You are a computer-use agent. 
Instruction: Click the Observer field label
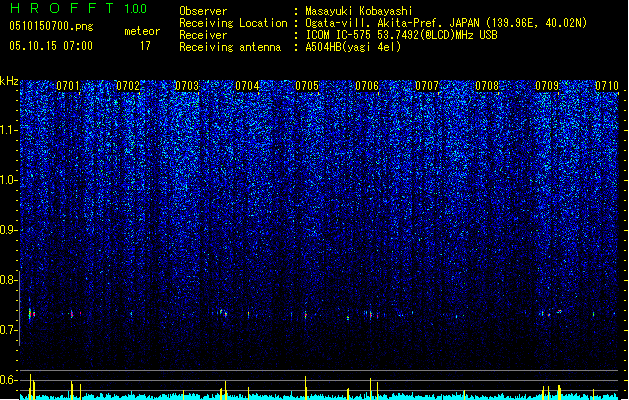(203, 11)
